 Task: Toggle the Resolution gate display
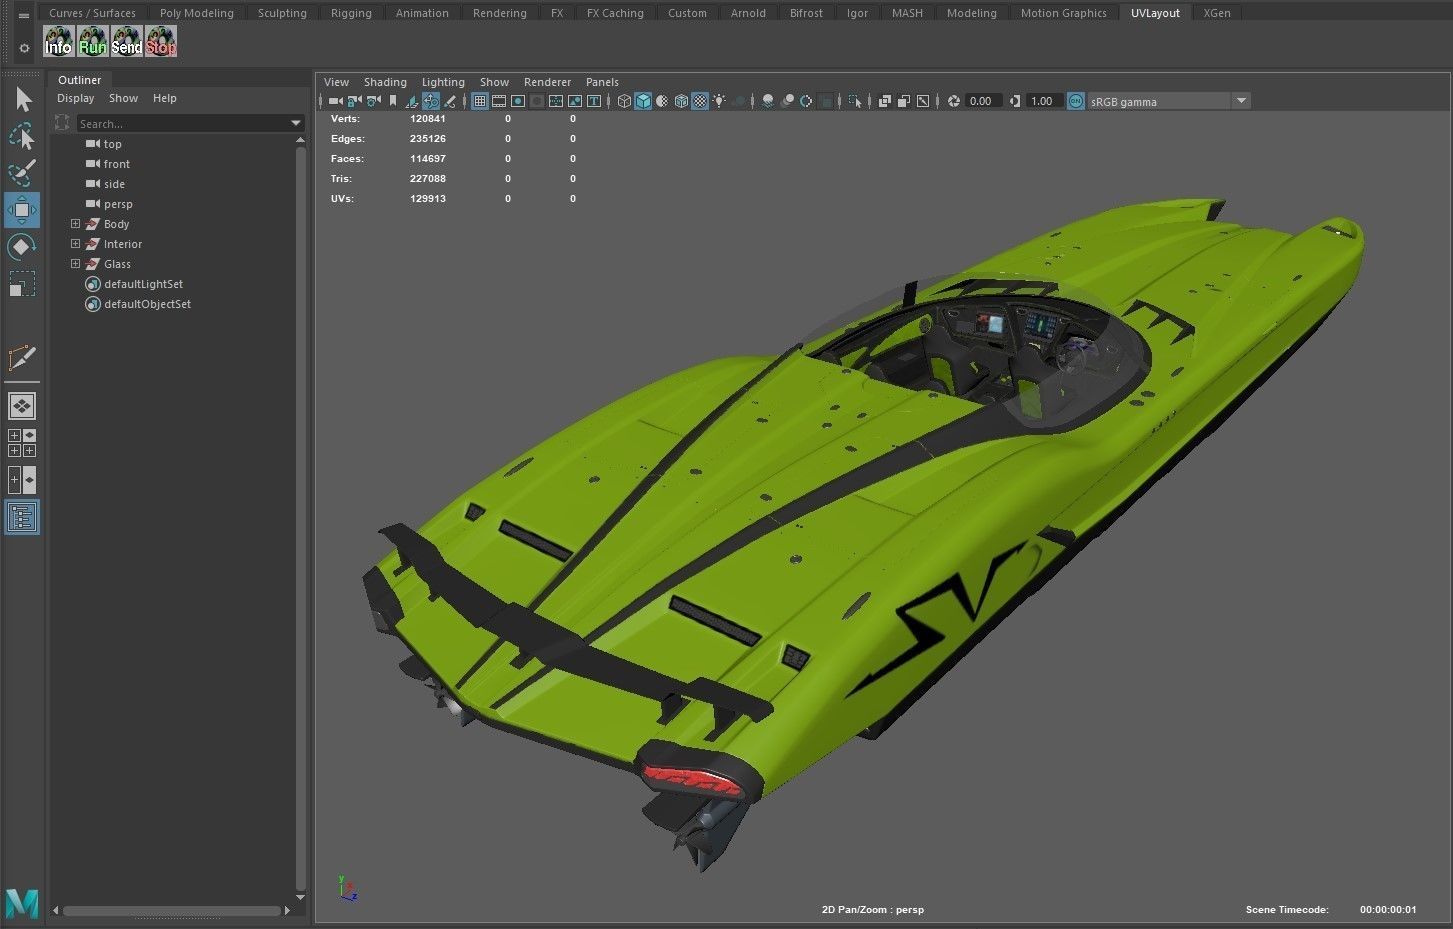pos(518,101)
